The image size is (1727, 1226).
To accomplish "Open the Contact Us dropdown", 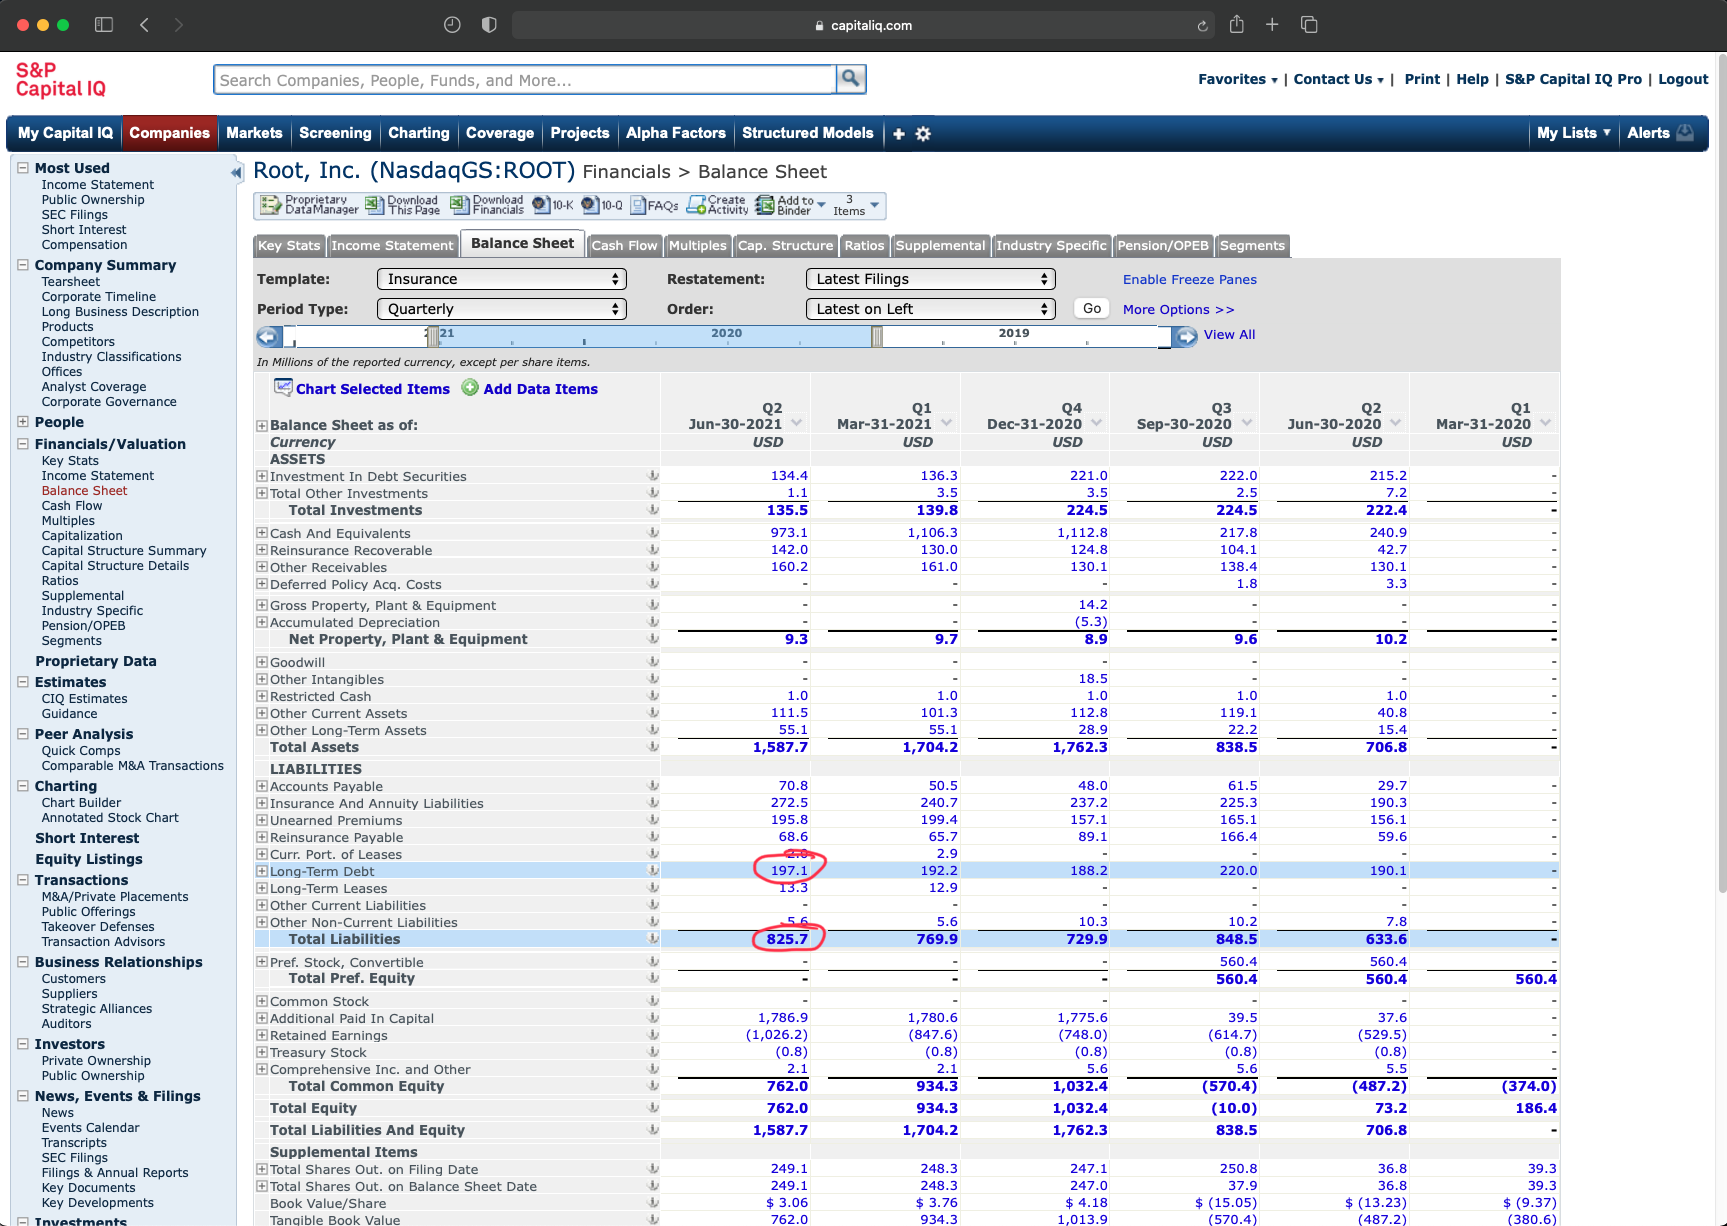I will coord(1339,79).
